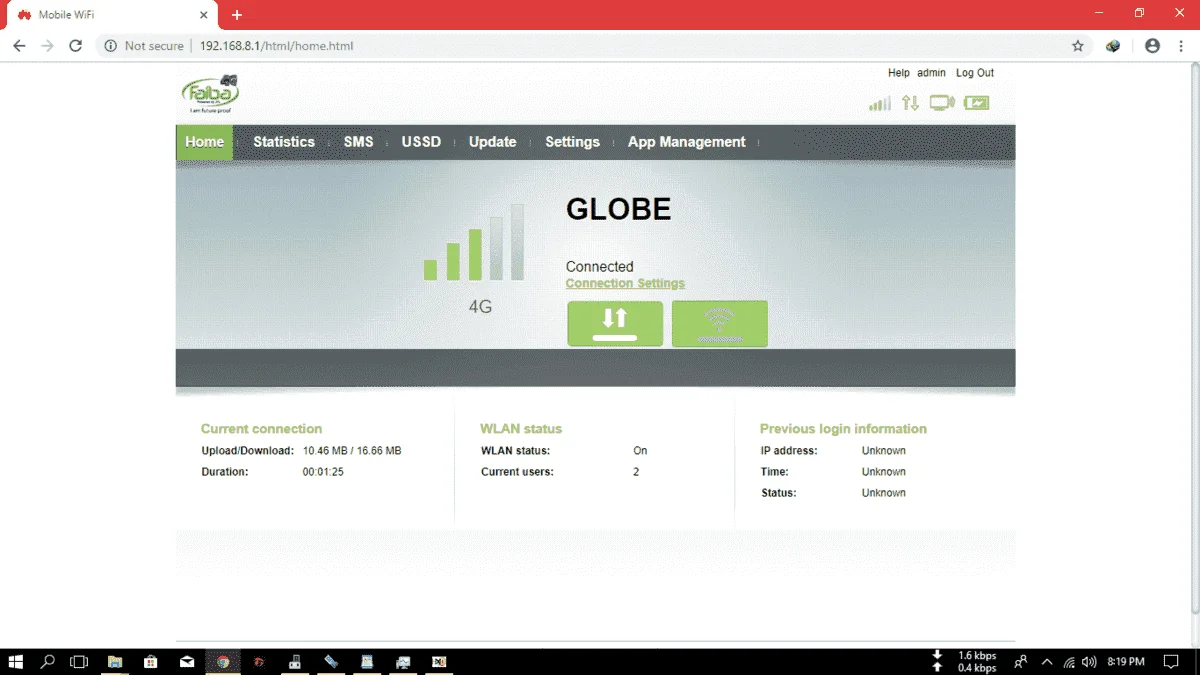1200x675 pixels.
Task: Click the admin user link
Action: [x=931, y=73]
